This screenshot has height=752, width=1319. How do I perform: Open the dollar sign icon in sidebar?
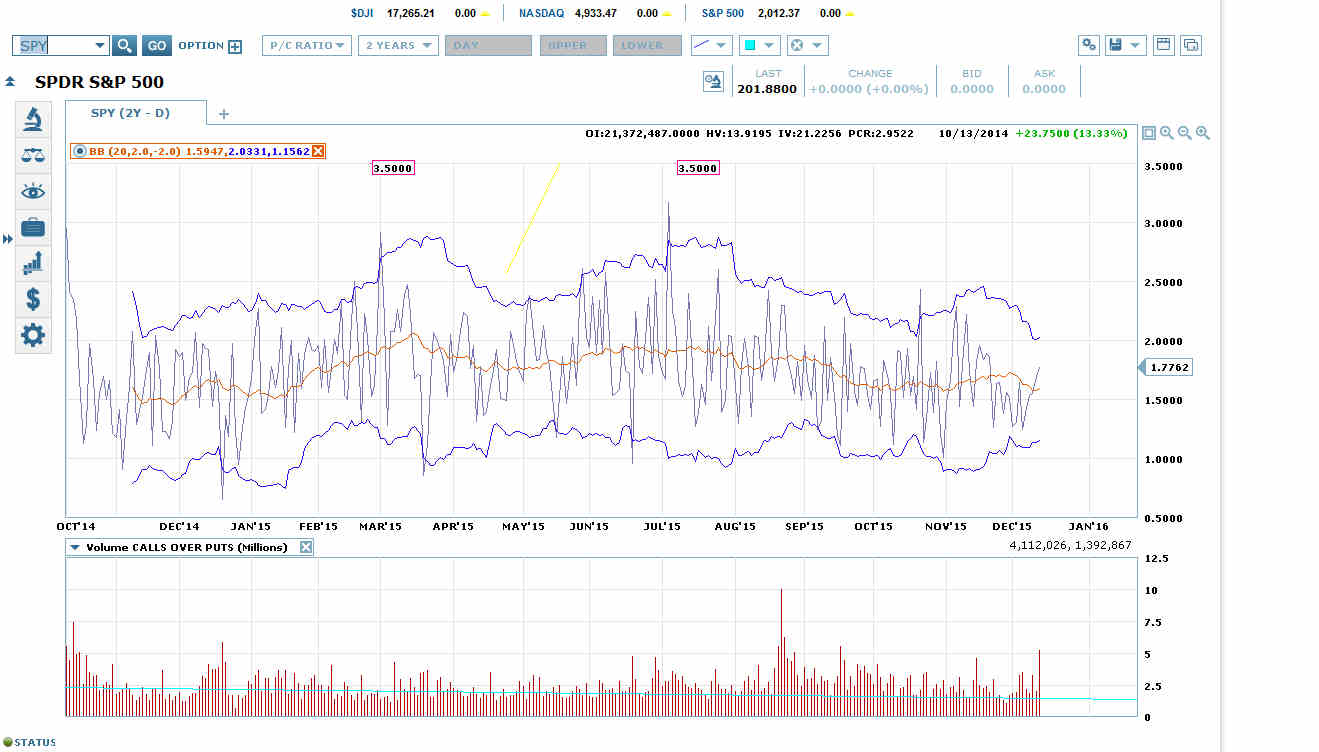pos(33,299)
